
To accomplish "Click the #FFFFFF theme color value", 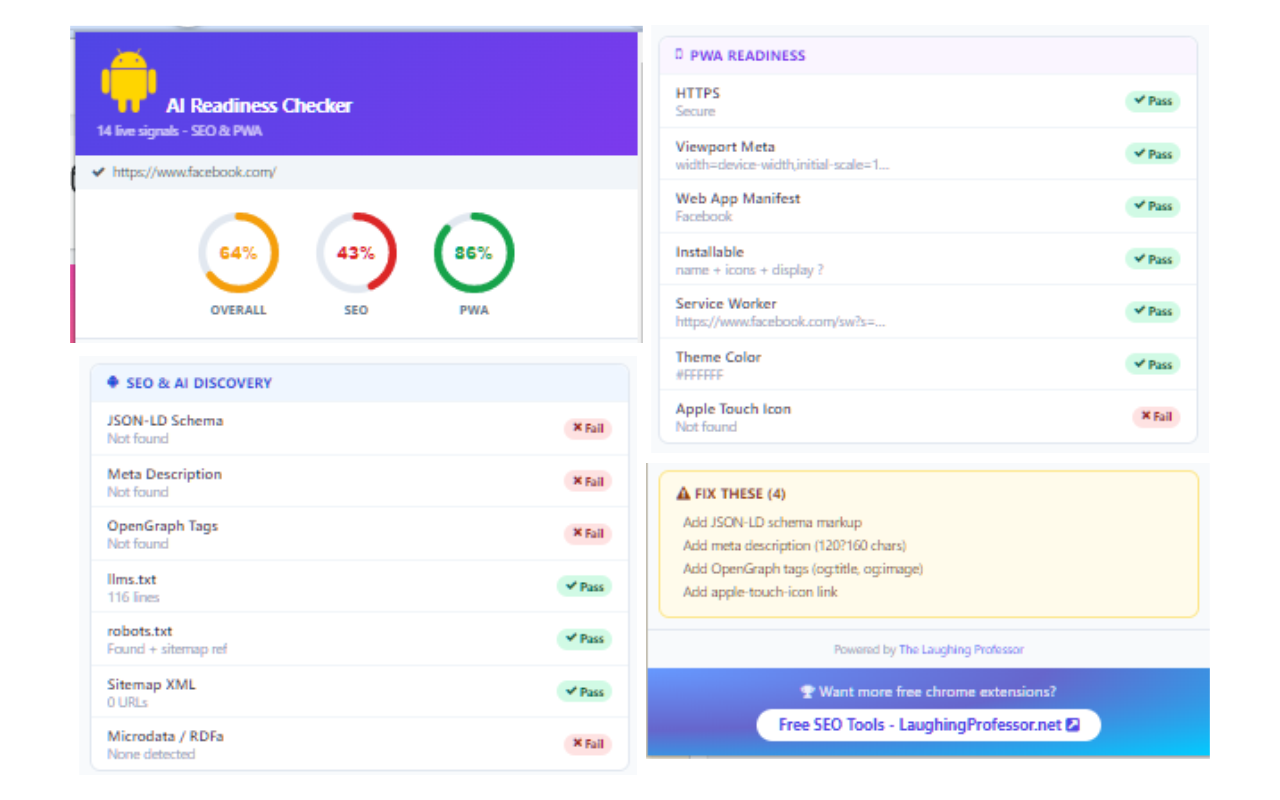I will [x=699, y=375].
